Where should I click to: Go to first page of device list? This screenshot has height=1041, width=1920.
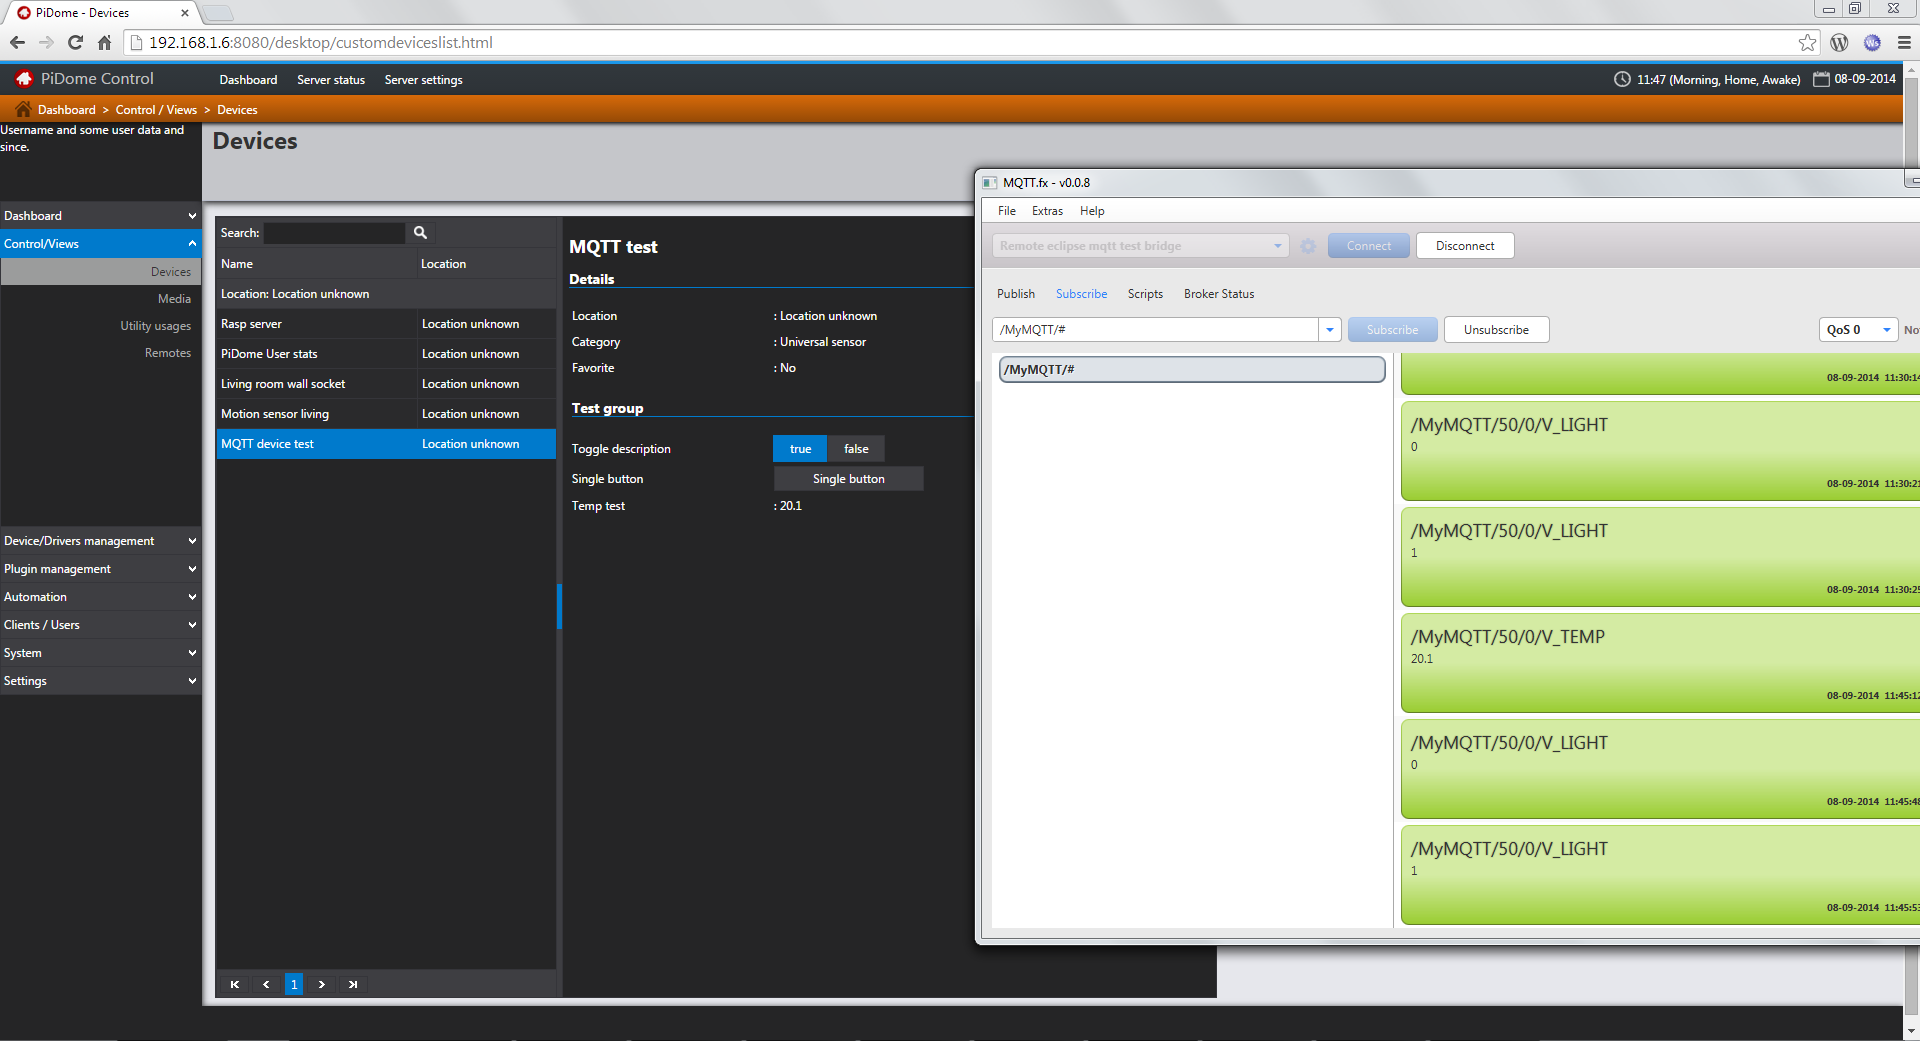[235, 984]
